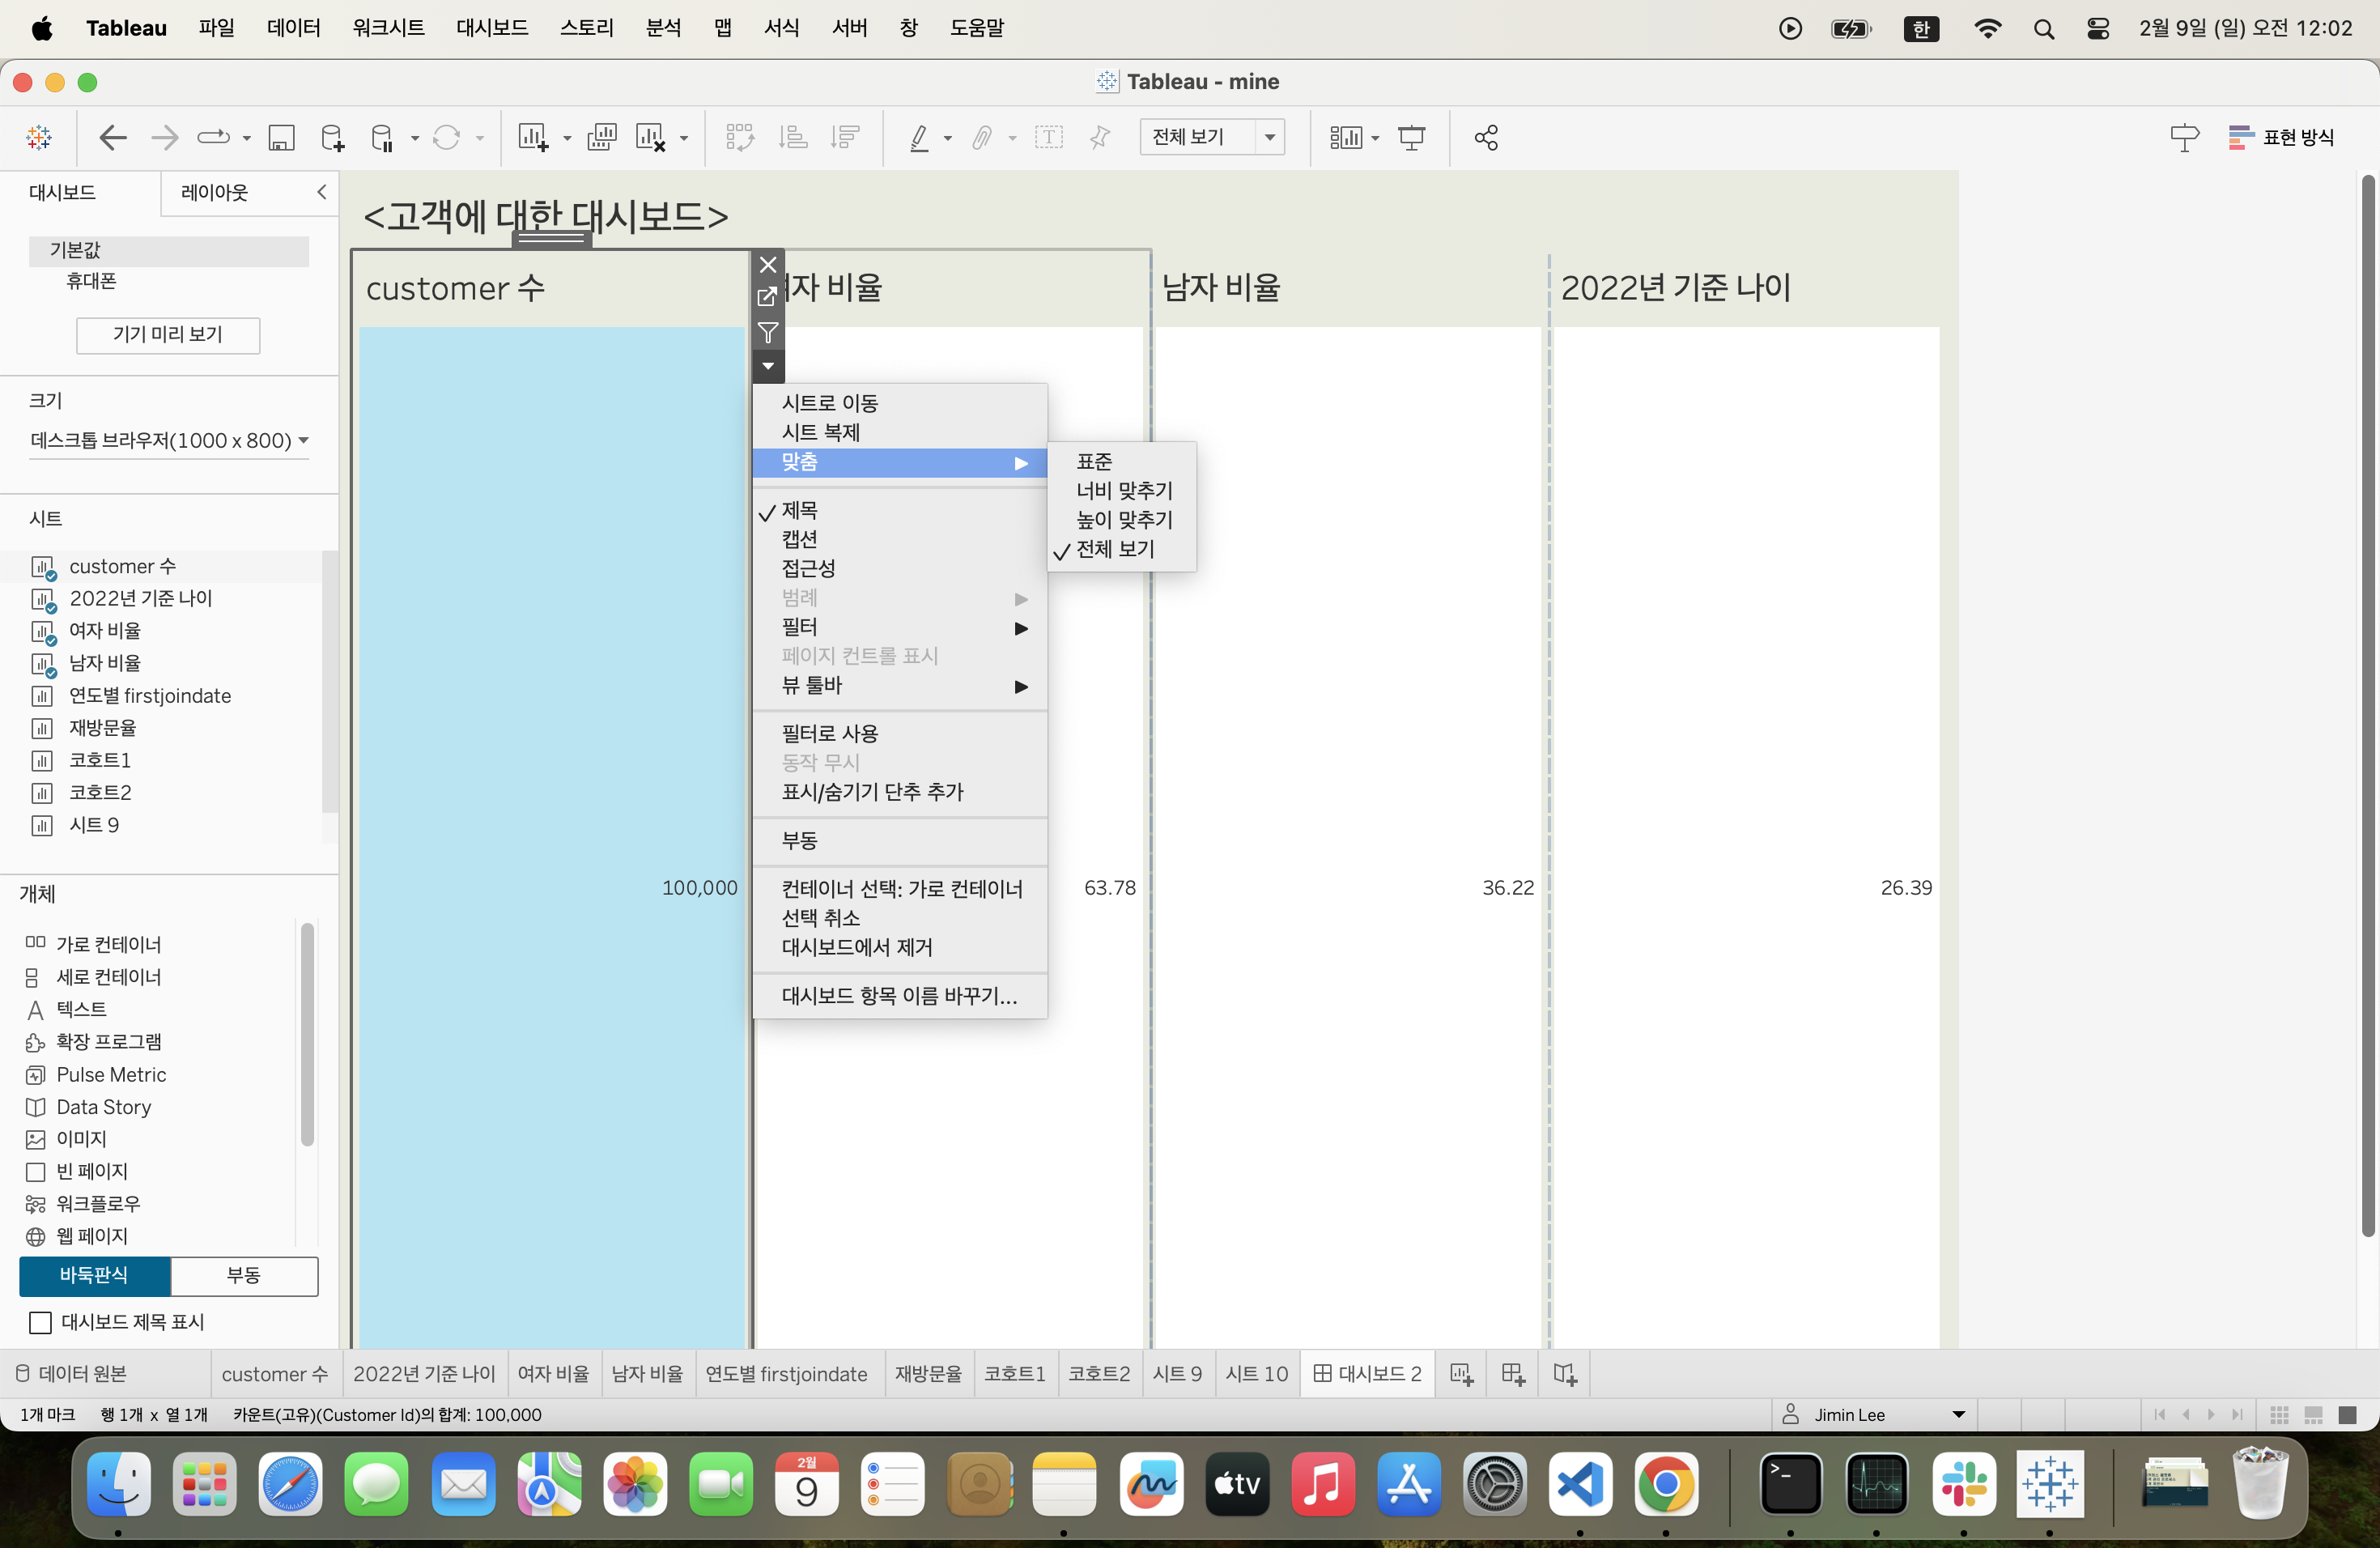Click the presentation mode icon
2380x1548 pixels.
1411,137
